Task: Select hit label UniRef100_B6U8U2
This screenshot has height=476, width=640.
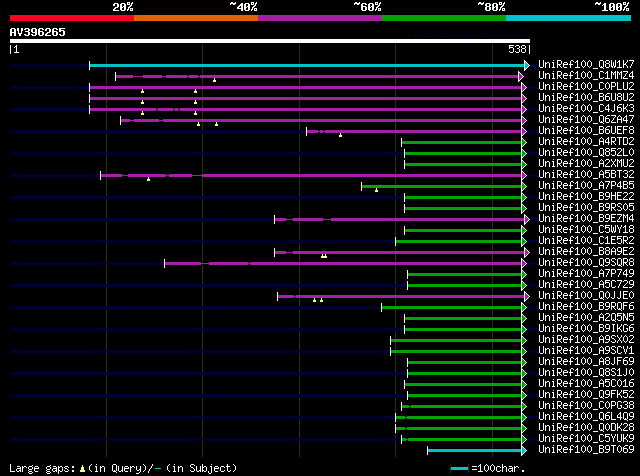Action: pyautogui.click(x=586, y=98)
